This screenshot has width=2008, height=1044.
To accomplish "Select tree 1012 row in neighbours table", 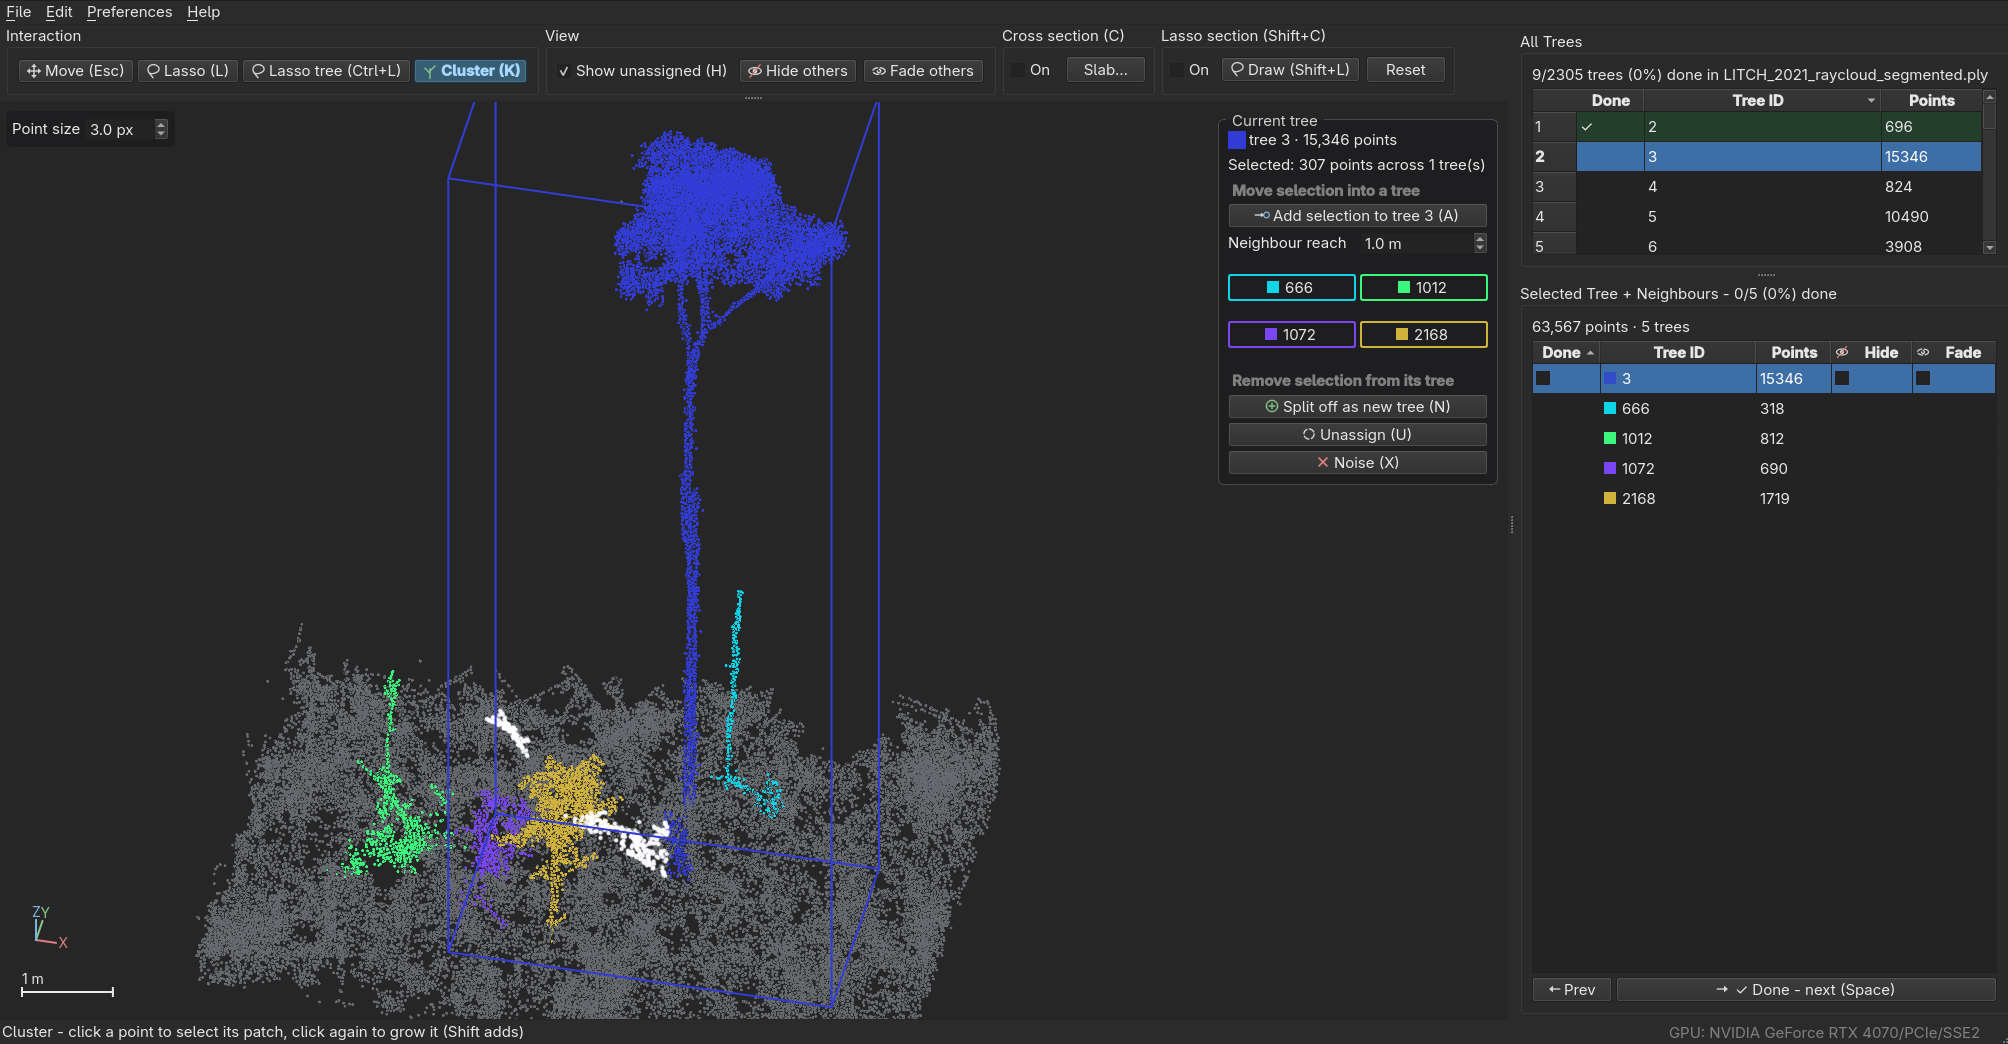I will (1764, 439).
